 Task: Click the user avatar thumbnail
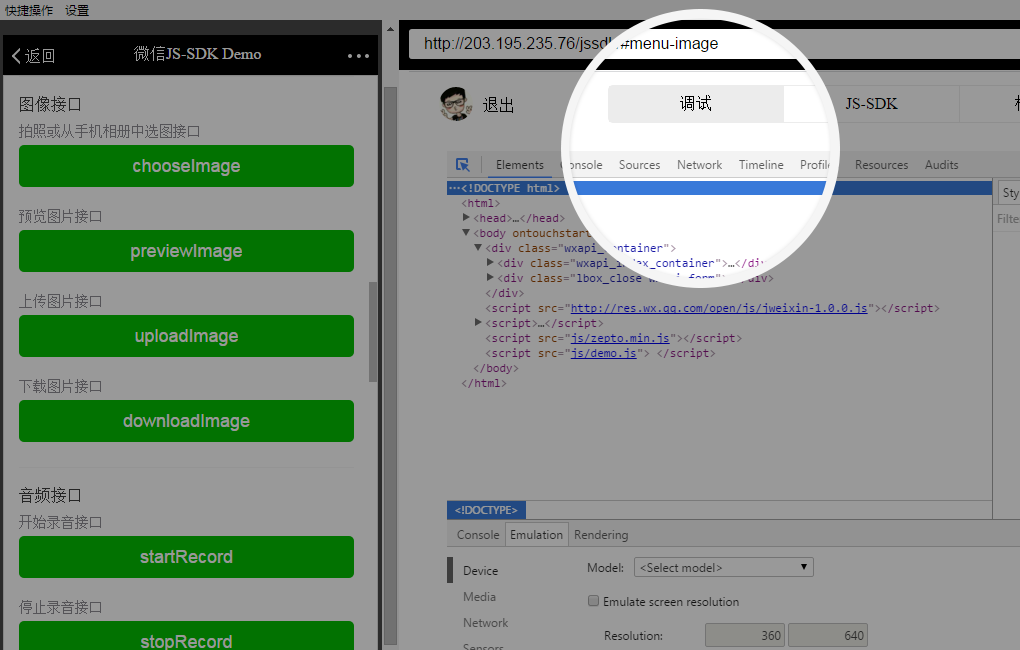(455, 103)
